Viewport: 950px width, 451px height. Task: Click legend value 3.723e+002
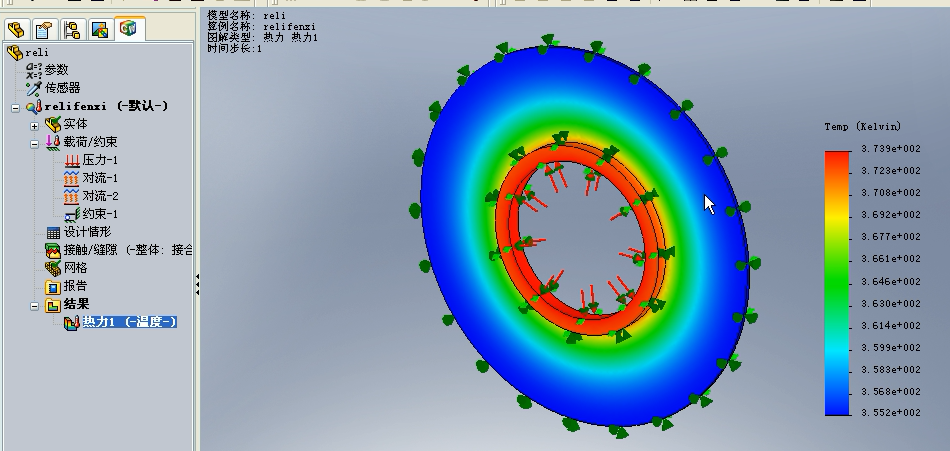coord(891,170)
